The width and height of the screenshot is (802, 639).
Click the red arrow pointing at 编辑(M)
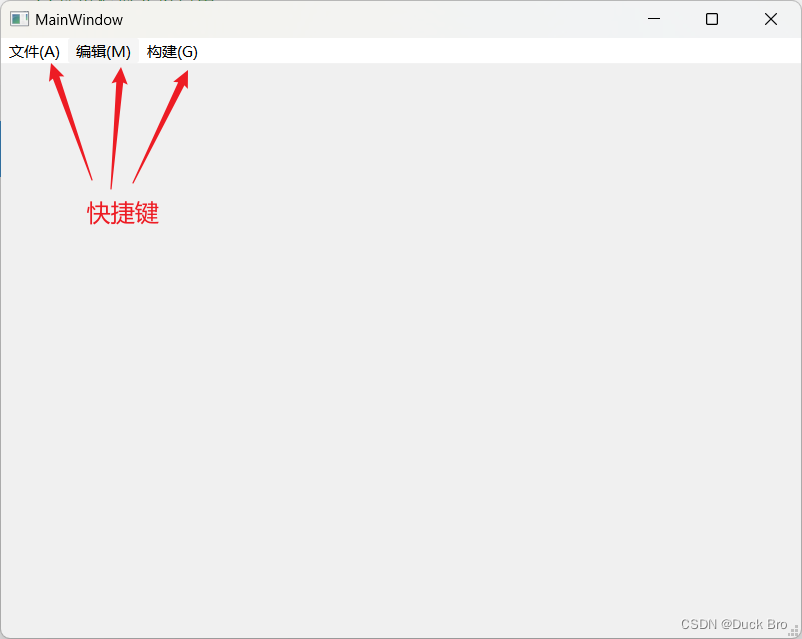(115, 125)
